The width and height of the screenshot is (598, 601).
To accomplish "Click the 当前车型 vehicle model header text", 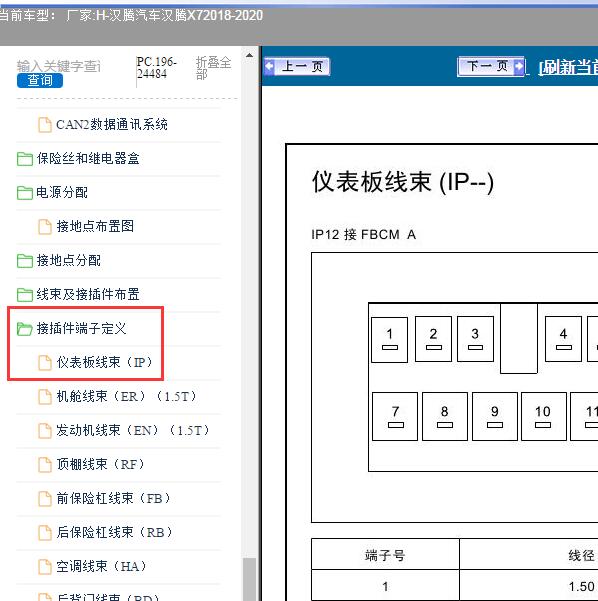I will click(131, 15).
